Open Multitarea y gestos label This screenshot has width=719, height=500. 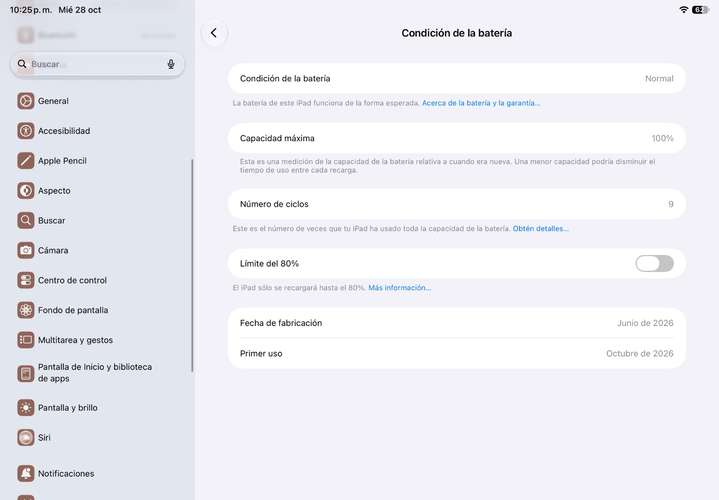click(x=75, y=340)
